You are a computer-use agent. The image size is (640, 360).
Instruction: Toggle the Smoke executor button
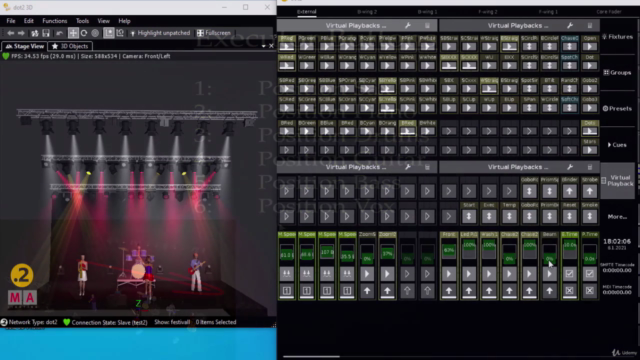pos(589,213)
